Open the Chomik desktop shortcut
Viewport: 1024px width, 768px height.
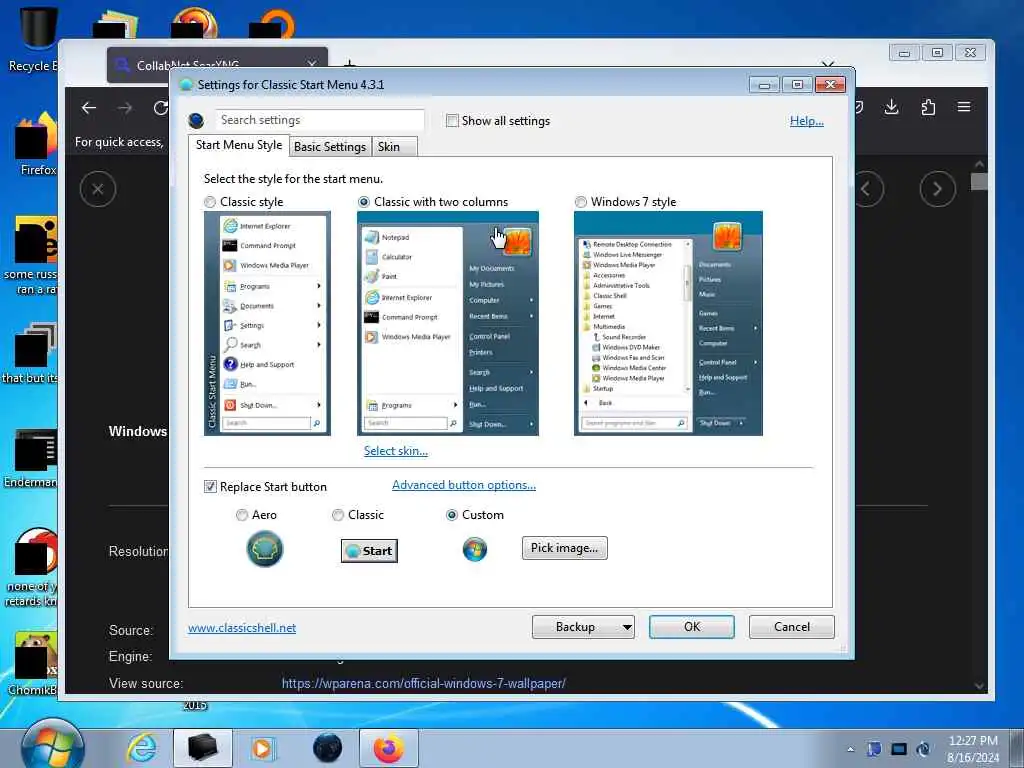point(33,663)
